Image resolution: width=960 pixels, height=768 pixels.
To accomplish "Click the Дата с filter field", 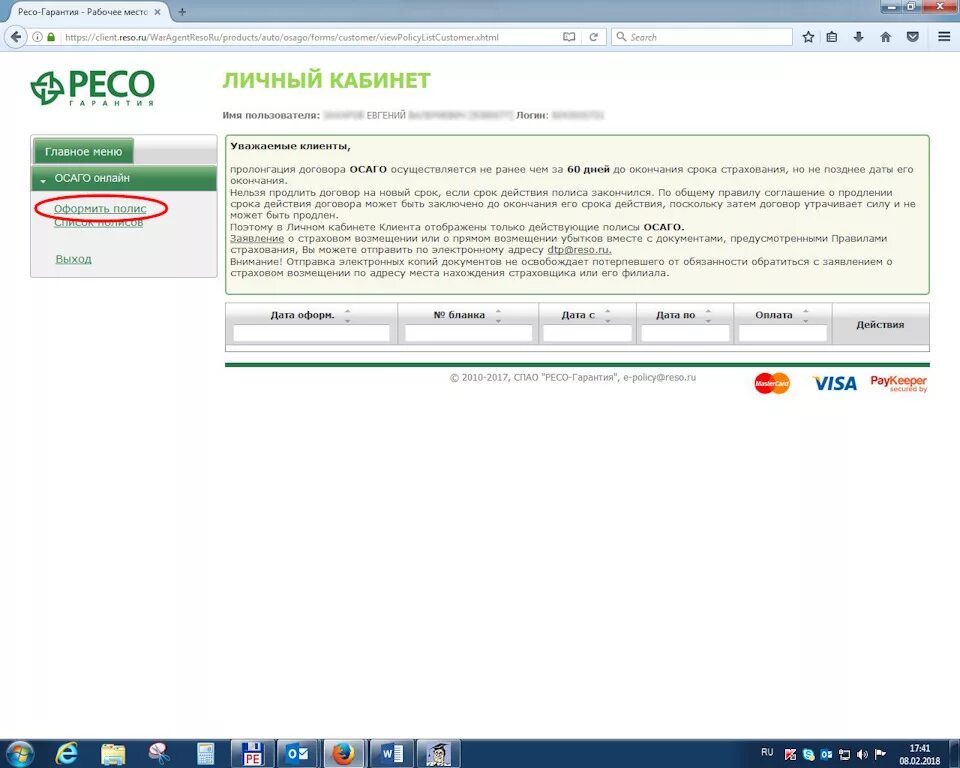I will [x=587, y=333].
